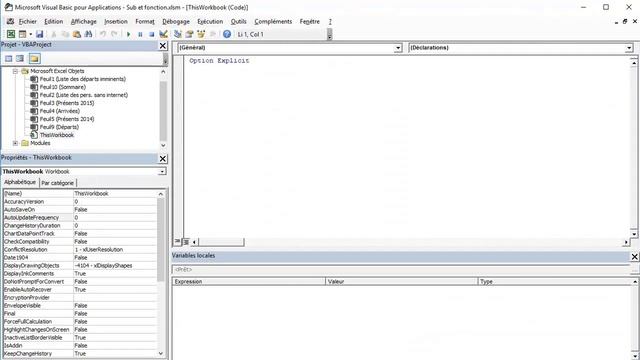Click the Insert UserForm toolbar icon
The image size is (640, 360).
pos(22,34)
